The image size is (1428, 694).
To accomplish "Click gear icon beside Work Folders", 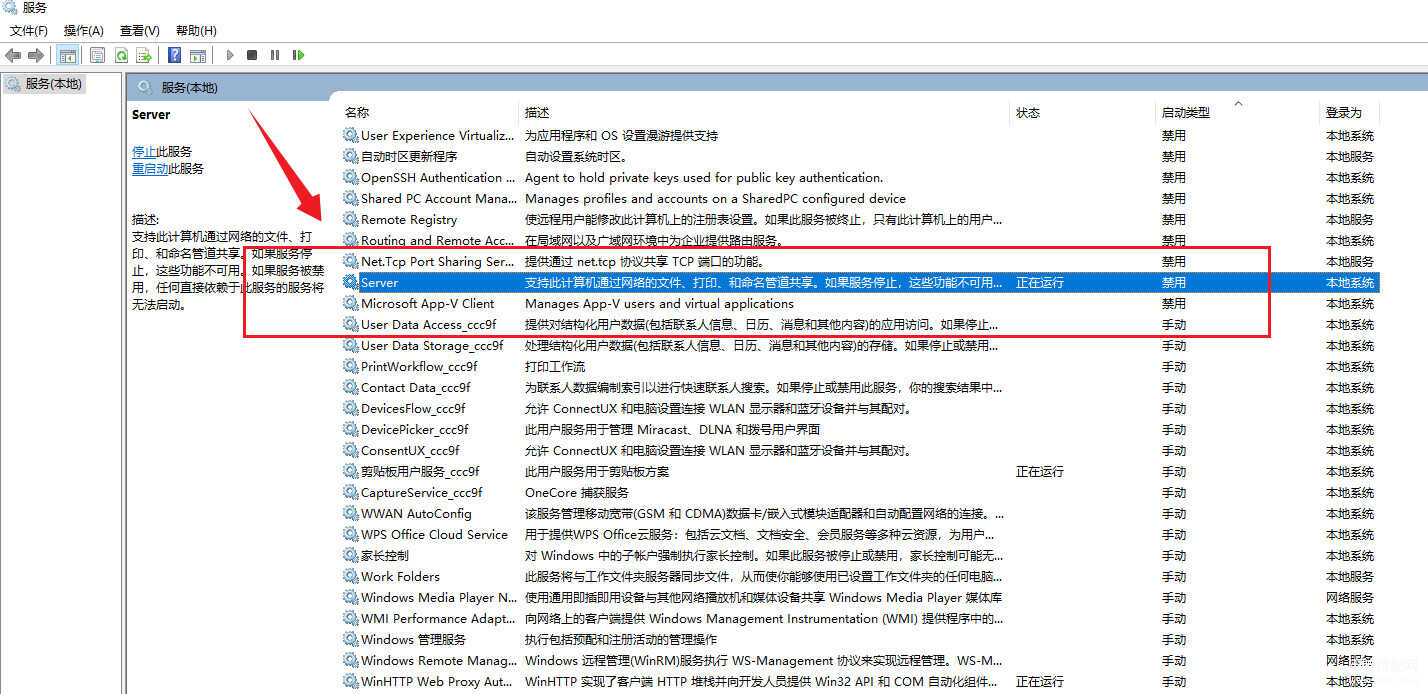I will pos(350,576).
